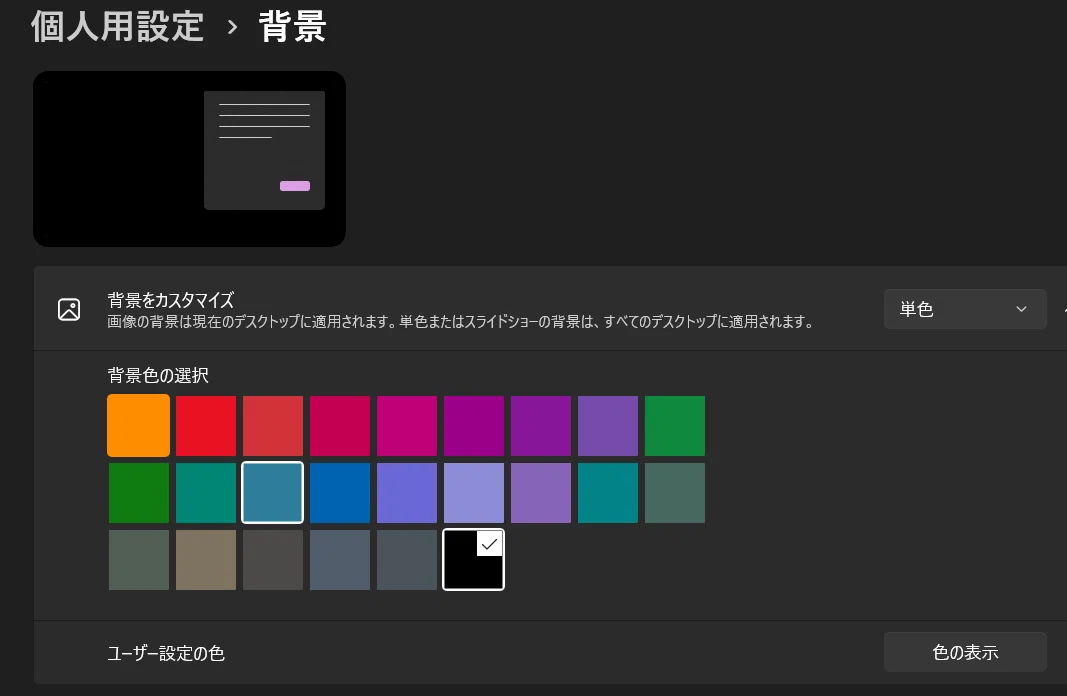Select the dark green swatch in the second row

pyautogui.click(x=139, y=493)
